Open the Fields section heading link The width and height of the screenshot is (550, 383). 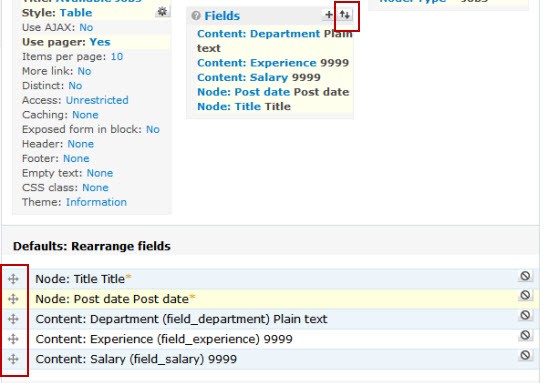(222, 16)
